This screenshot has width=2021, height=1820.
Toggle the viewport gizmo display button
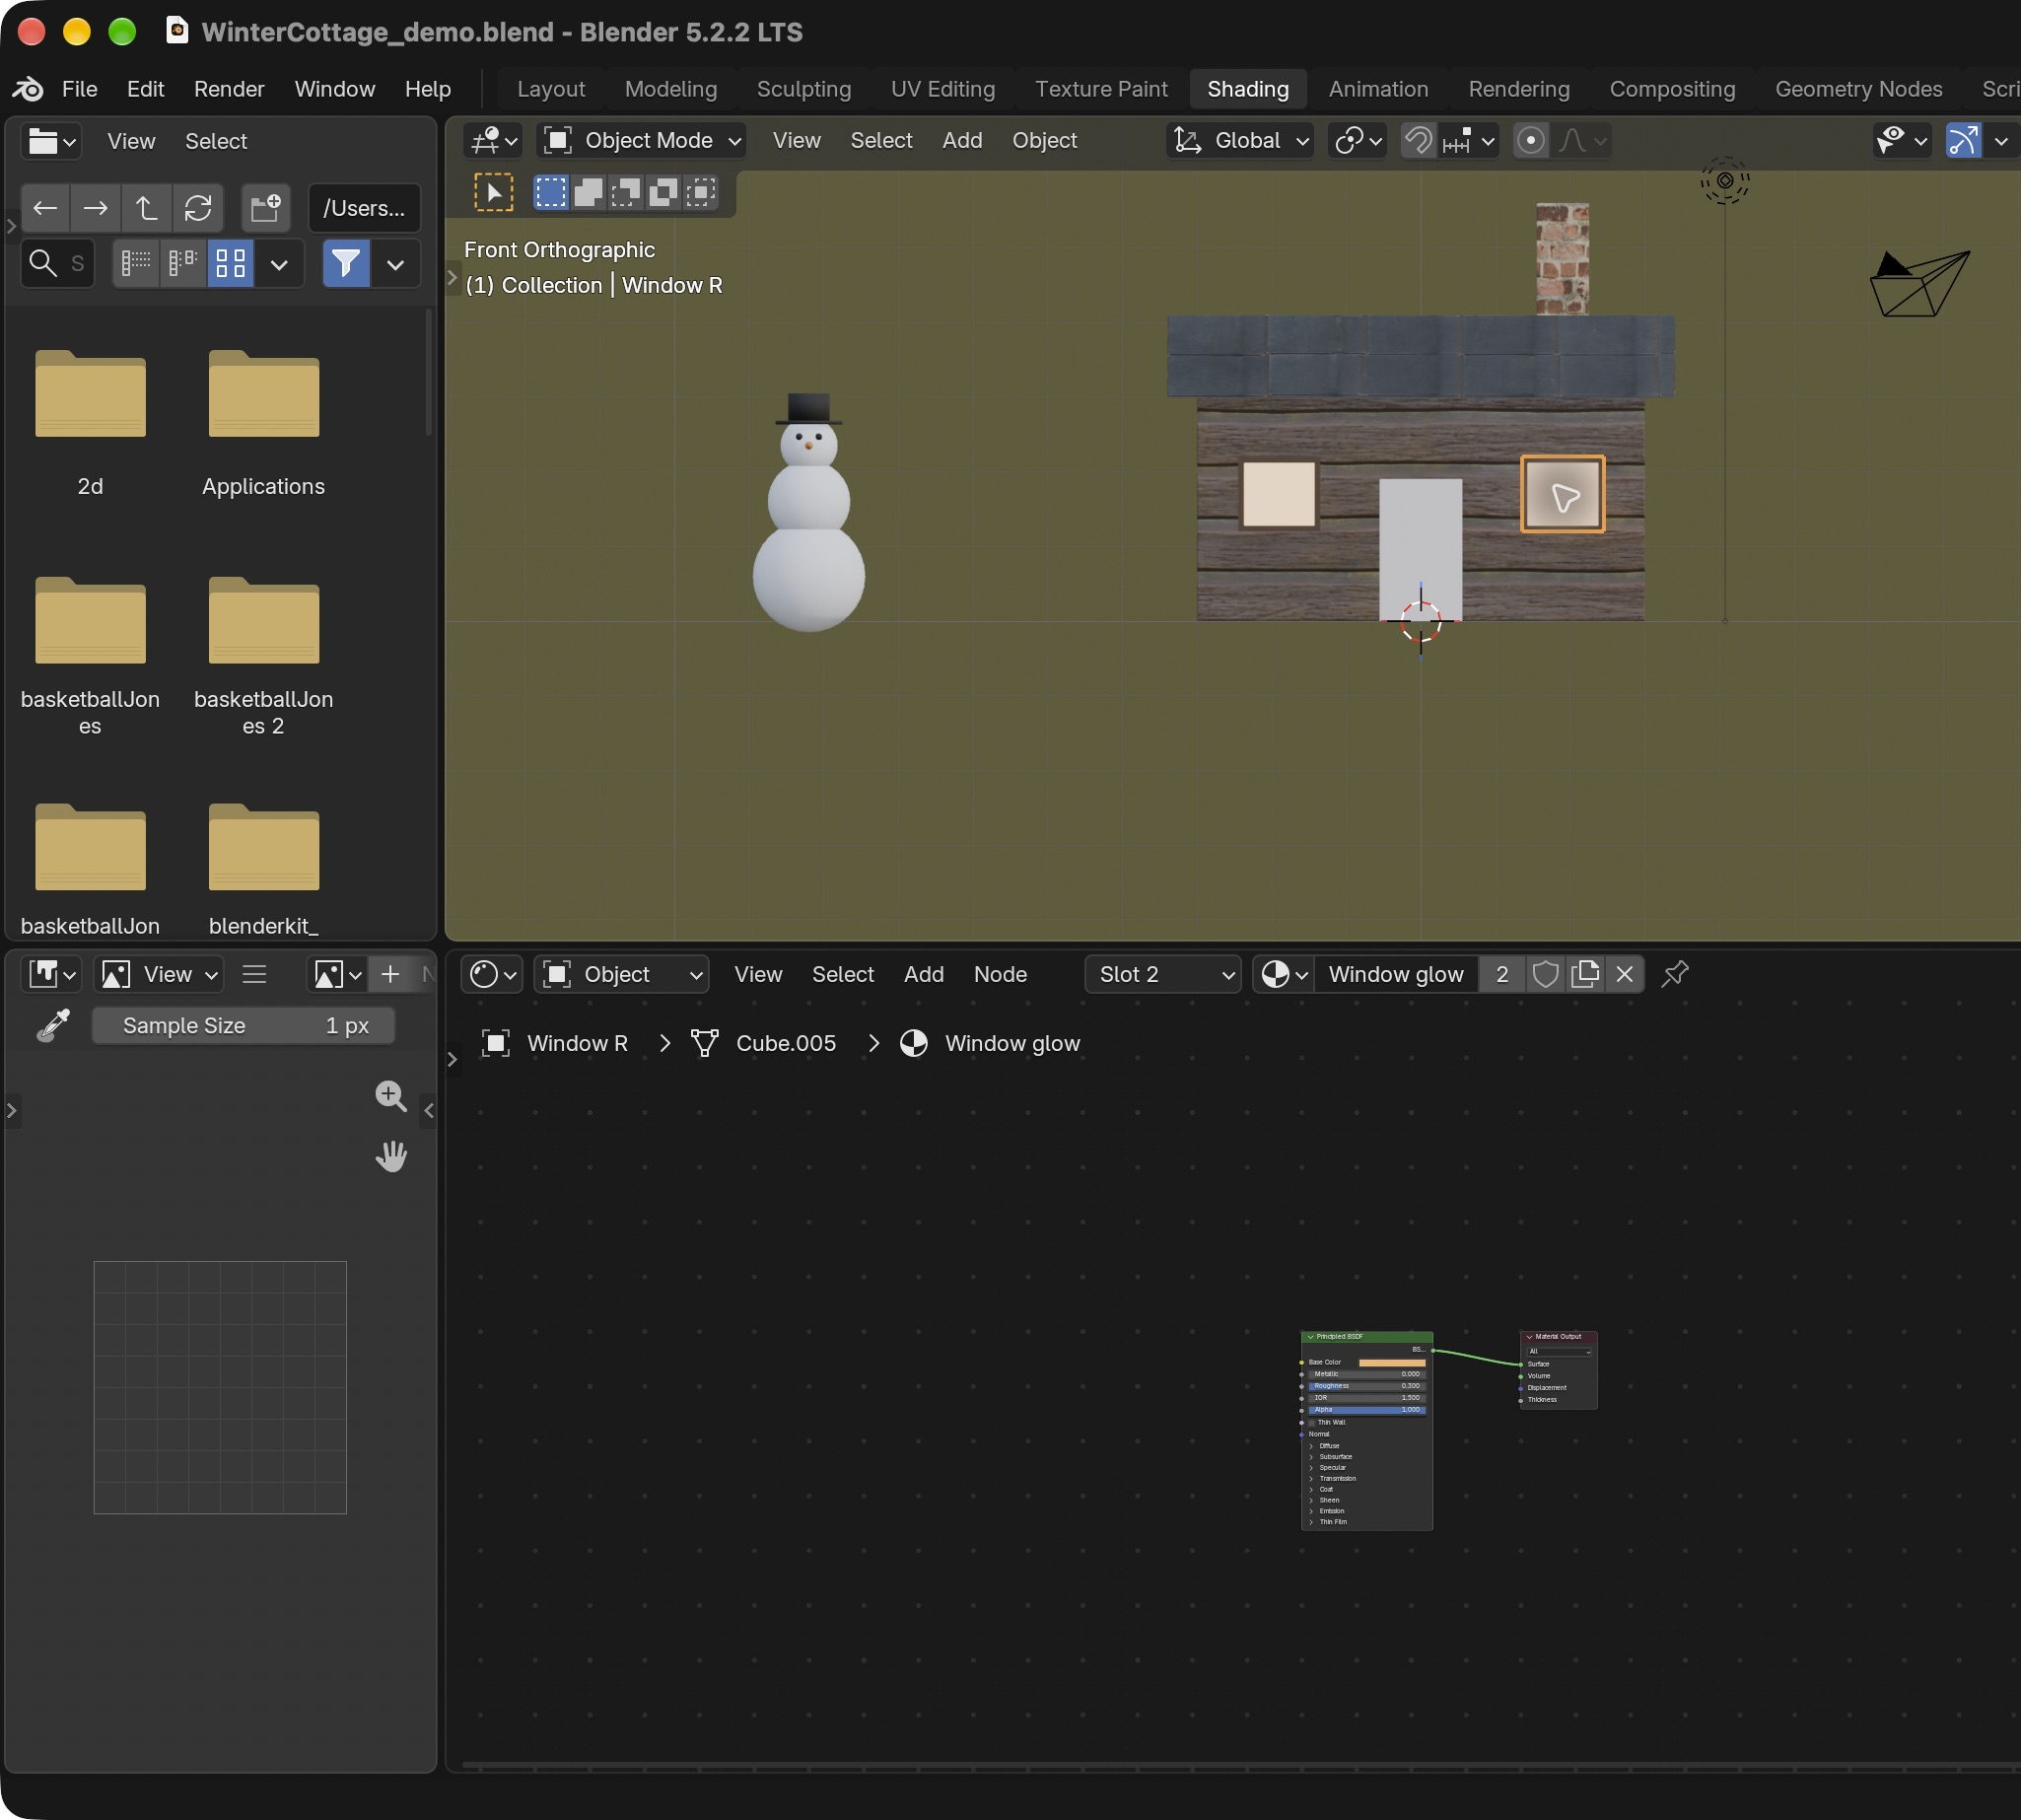[x=1963, y=141]
